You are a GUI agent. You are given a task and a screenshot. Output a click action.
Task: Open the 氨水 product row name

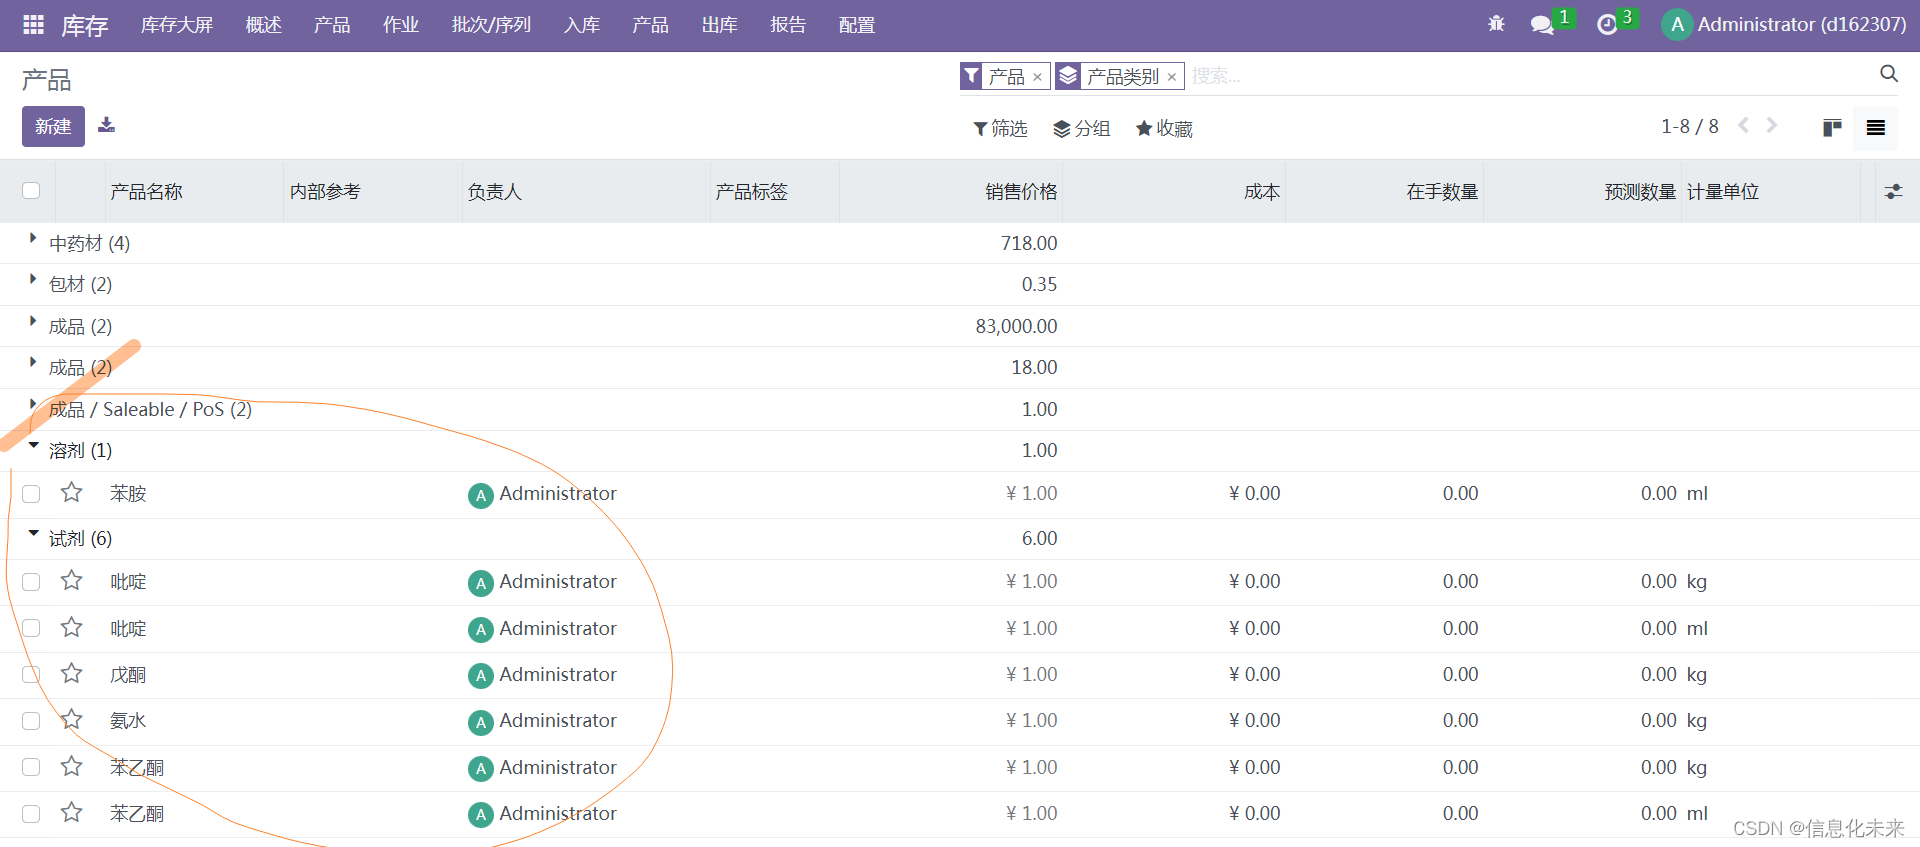pyautogui.click(x=128, y=720)
